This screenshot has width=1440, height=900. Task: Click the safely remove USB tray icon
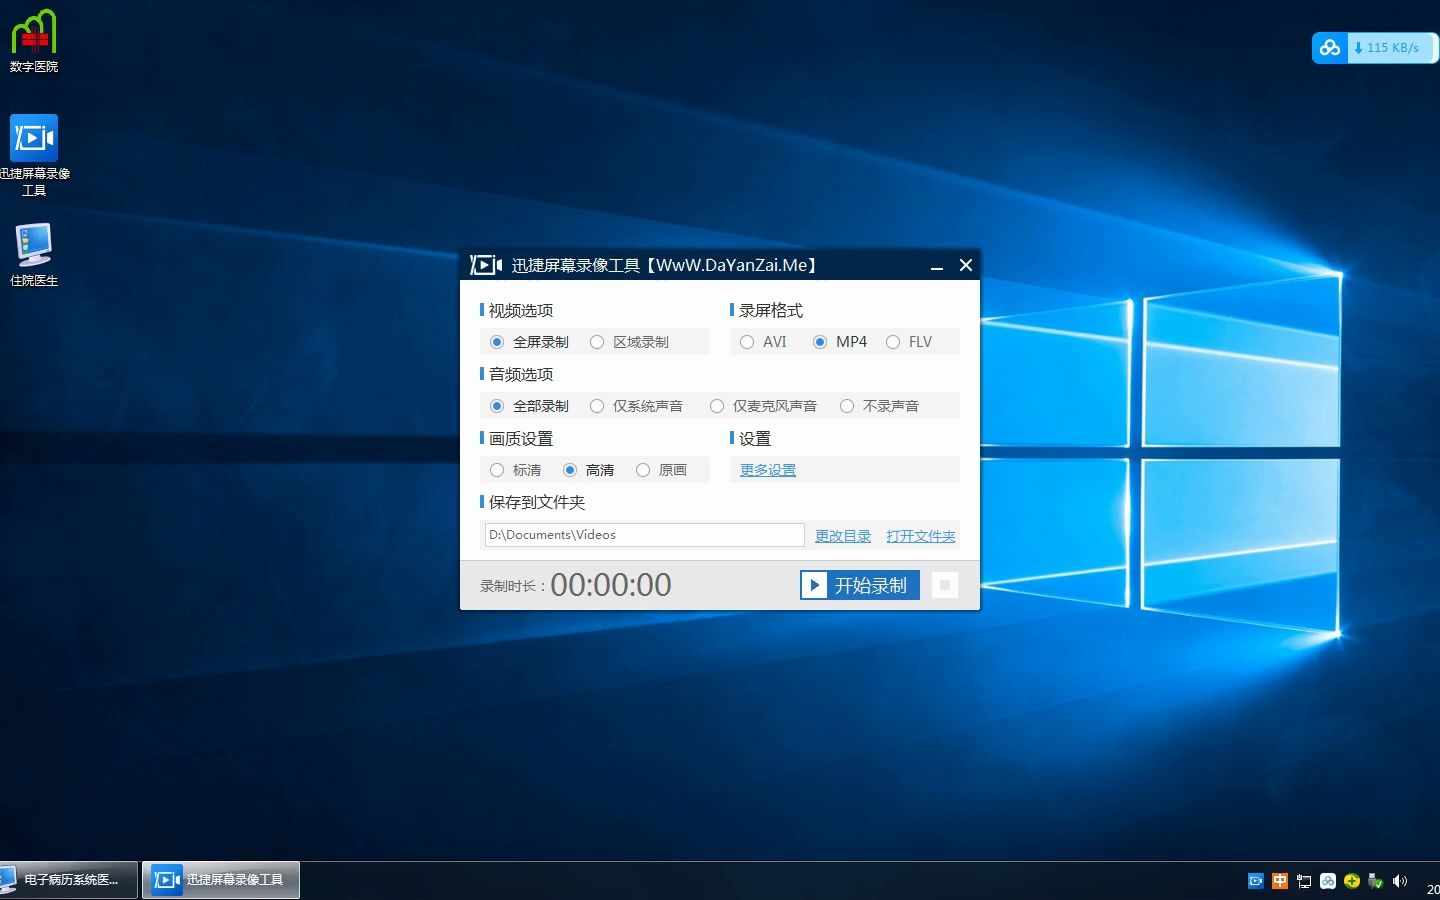(1376, 881)
